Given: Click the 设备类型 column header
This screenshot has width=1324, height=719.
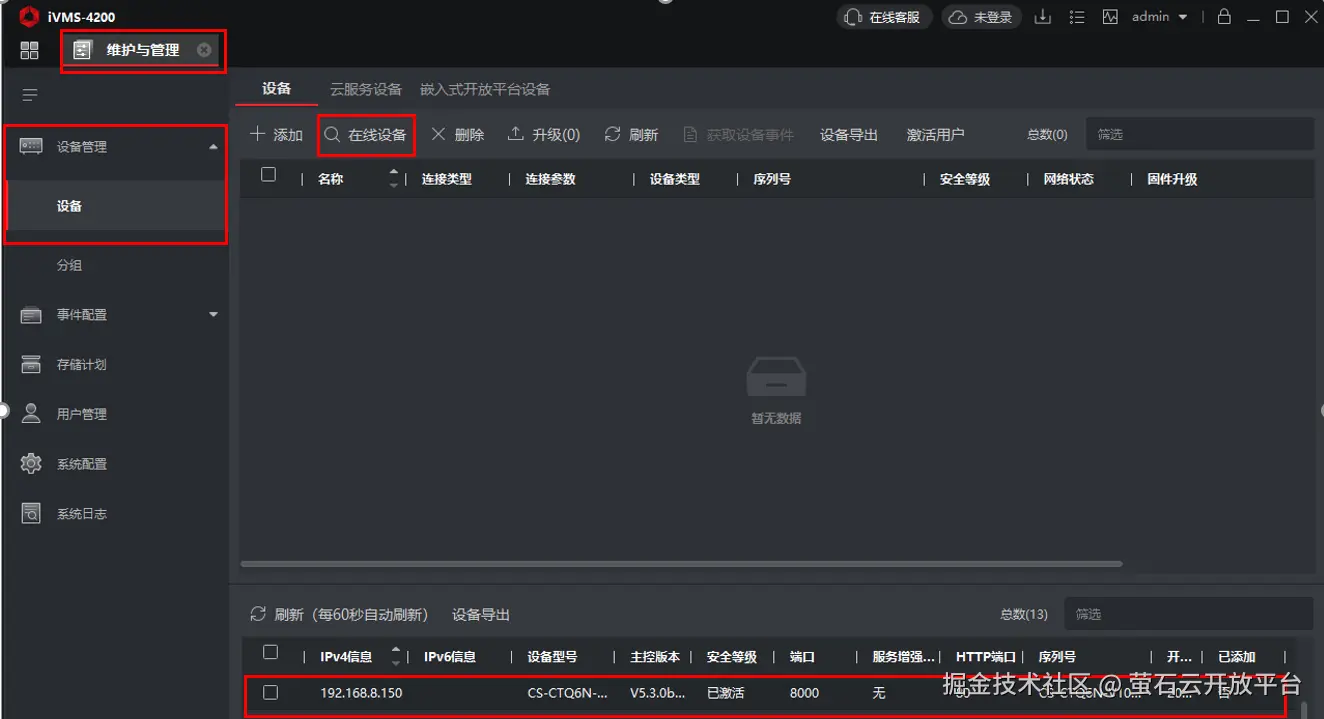Looking at the screenshot, I should (x=675, y=179).
